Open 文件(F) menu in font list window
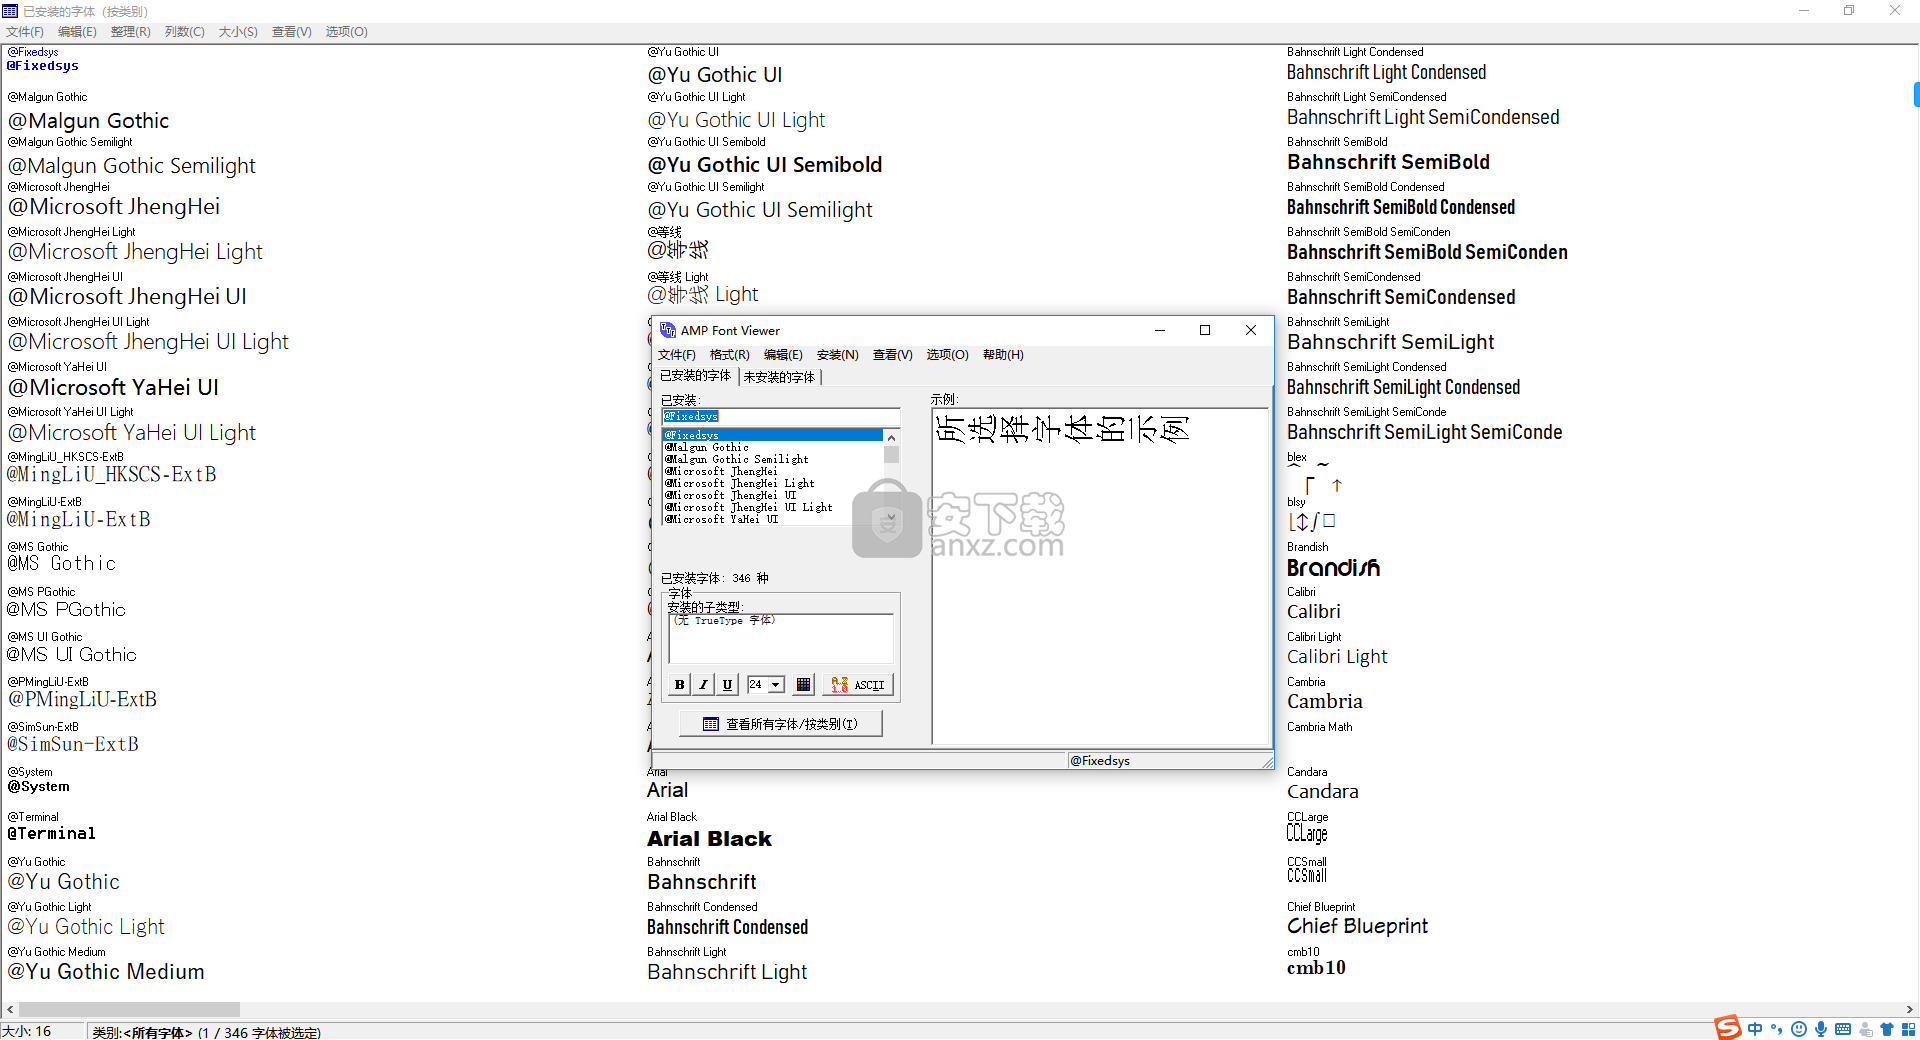Screen dimensions: 1920x1040 [x=25, y=32]
